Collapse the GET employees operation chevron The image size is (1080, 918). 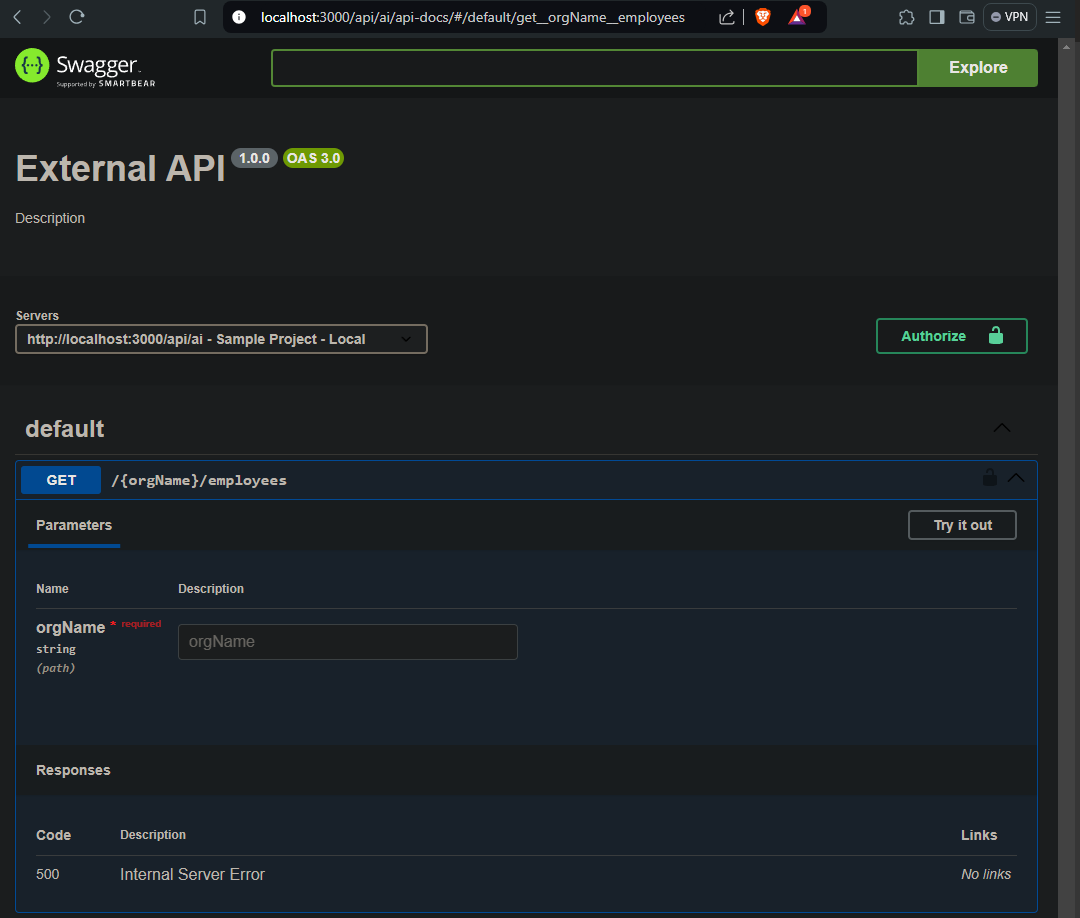[x=1016, y=478]
